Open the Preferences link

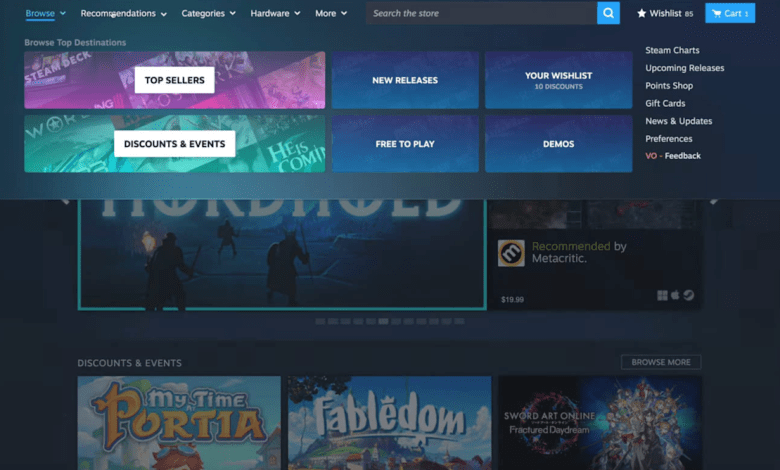669,139
